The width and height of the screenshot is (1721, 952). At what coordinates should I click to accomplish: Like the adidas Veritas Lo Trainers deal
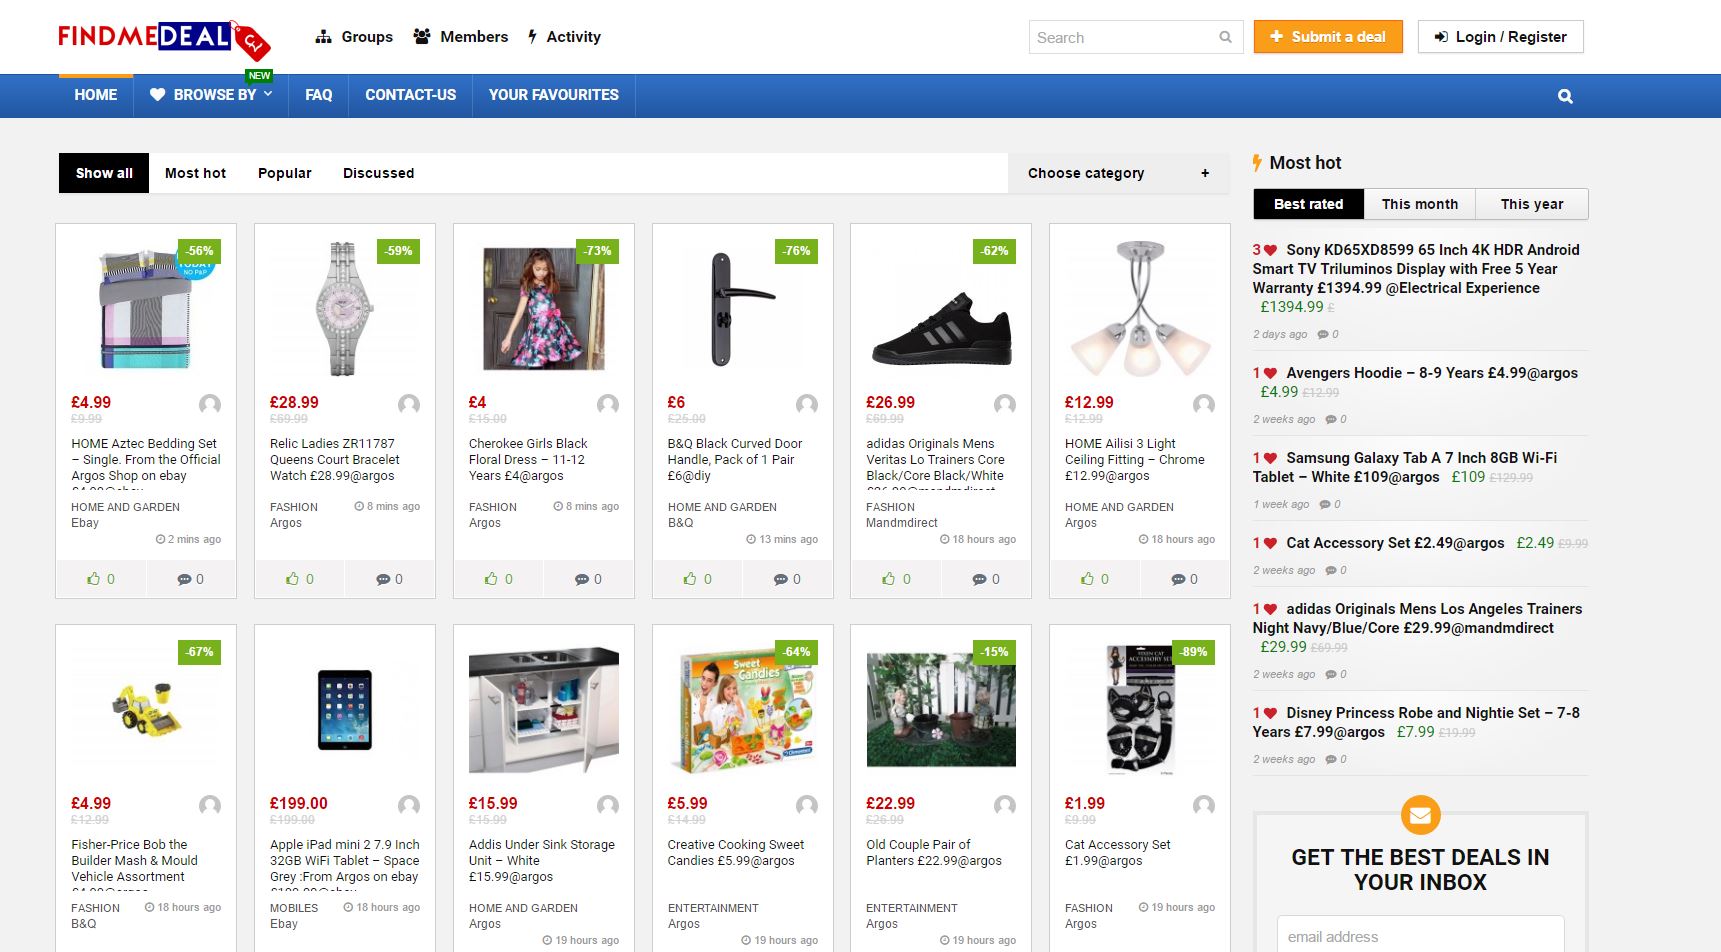click(897, 579)
